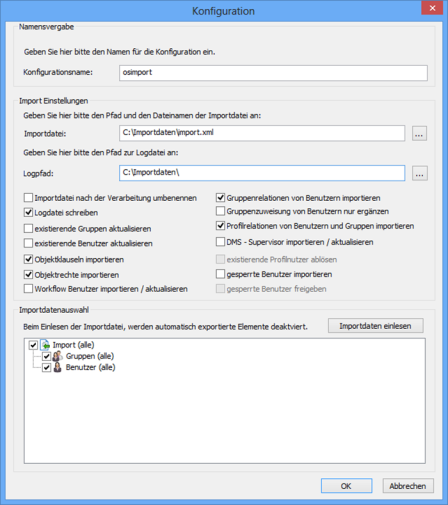Screen dimensions: 448x505
Task: Uncheck Logdatei schreiben
Action: tap(28, 212)
